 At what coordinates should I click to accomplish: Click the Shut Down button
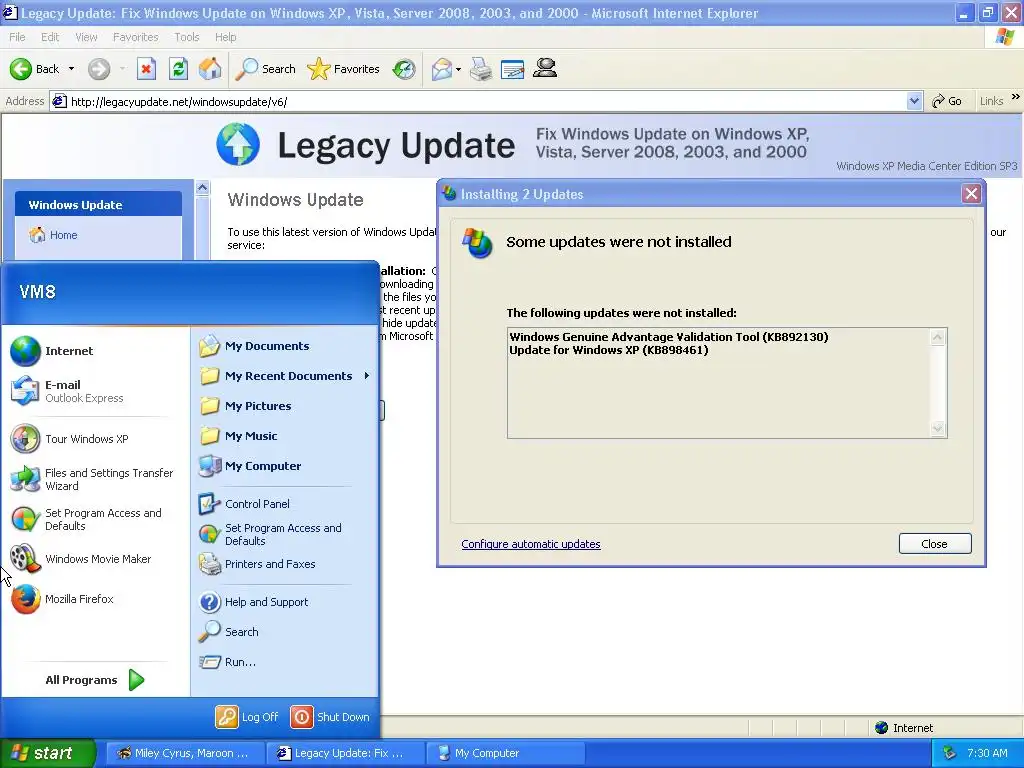pos(330,717)
